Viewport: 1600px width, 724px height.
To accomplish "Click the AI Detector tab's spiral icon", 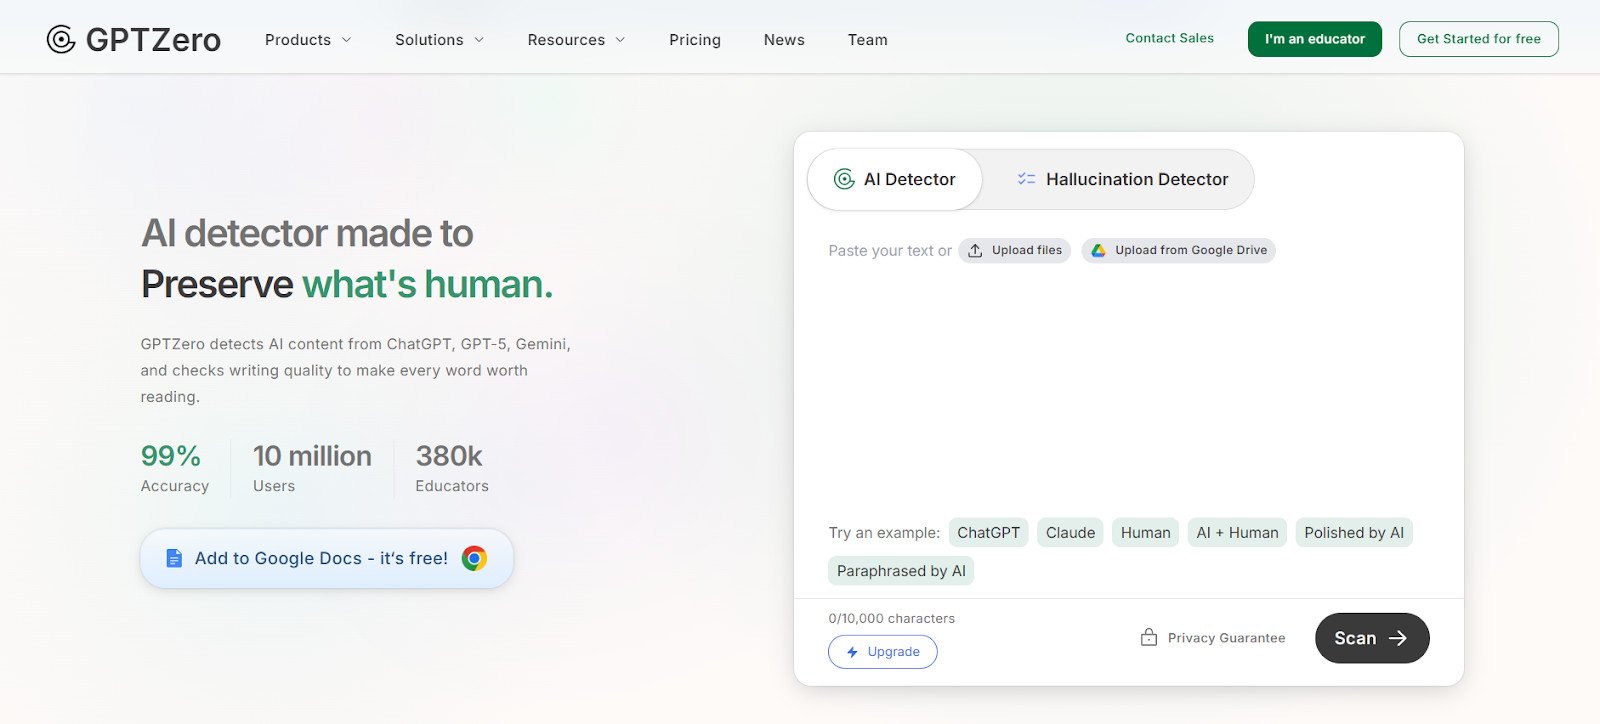I will coord(844,179).
